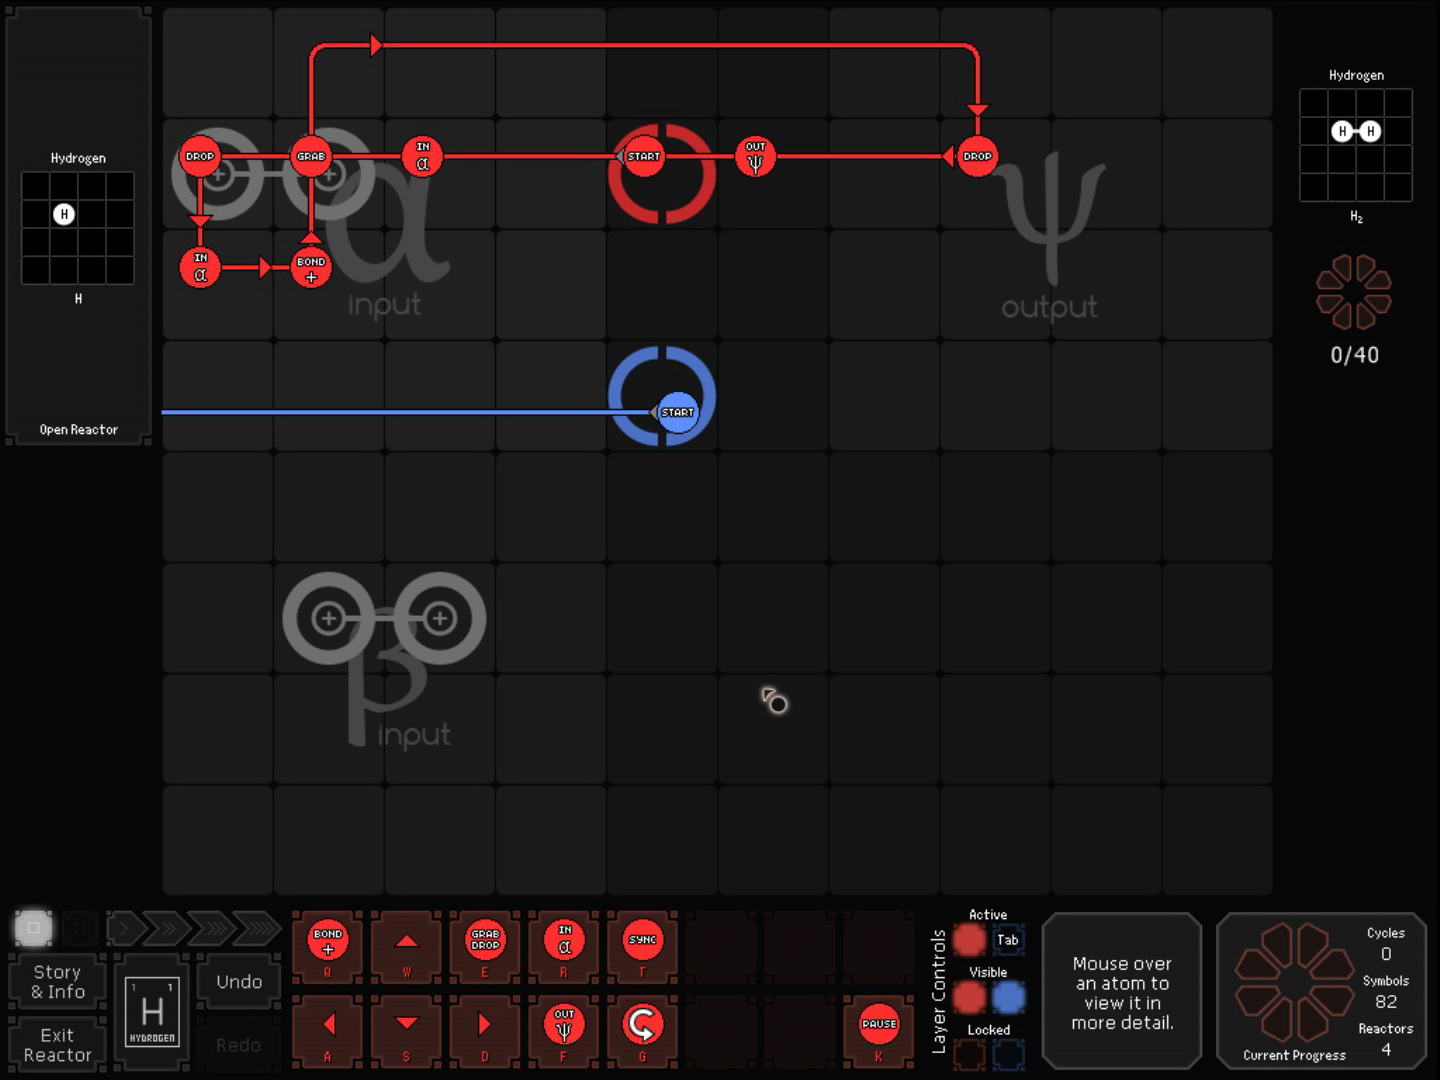Select the Pause instruction tool
Screen dimensions: 1440x1080
click(878, 1024)
